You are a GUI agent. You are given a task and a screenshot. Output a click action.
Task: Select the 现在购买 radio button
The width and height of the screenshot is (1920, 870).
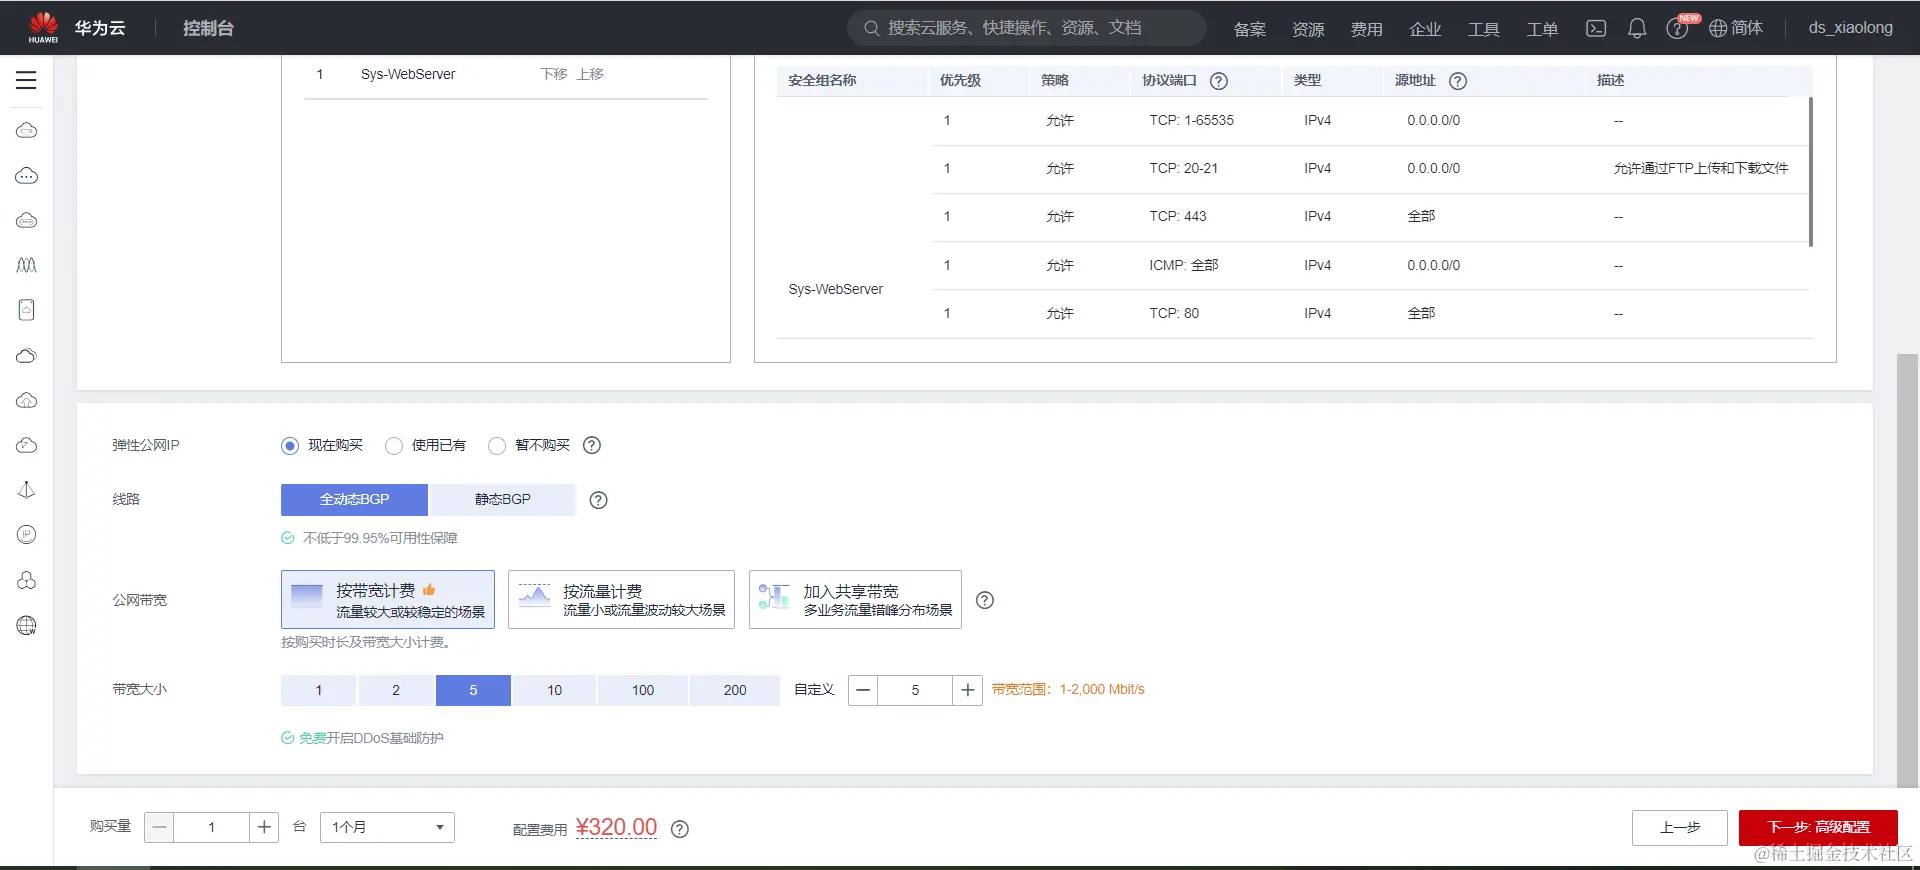[290, 446]
